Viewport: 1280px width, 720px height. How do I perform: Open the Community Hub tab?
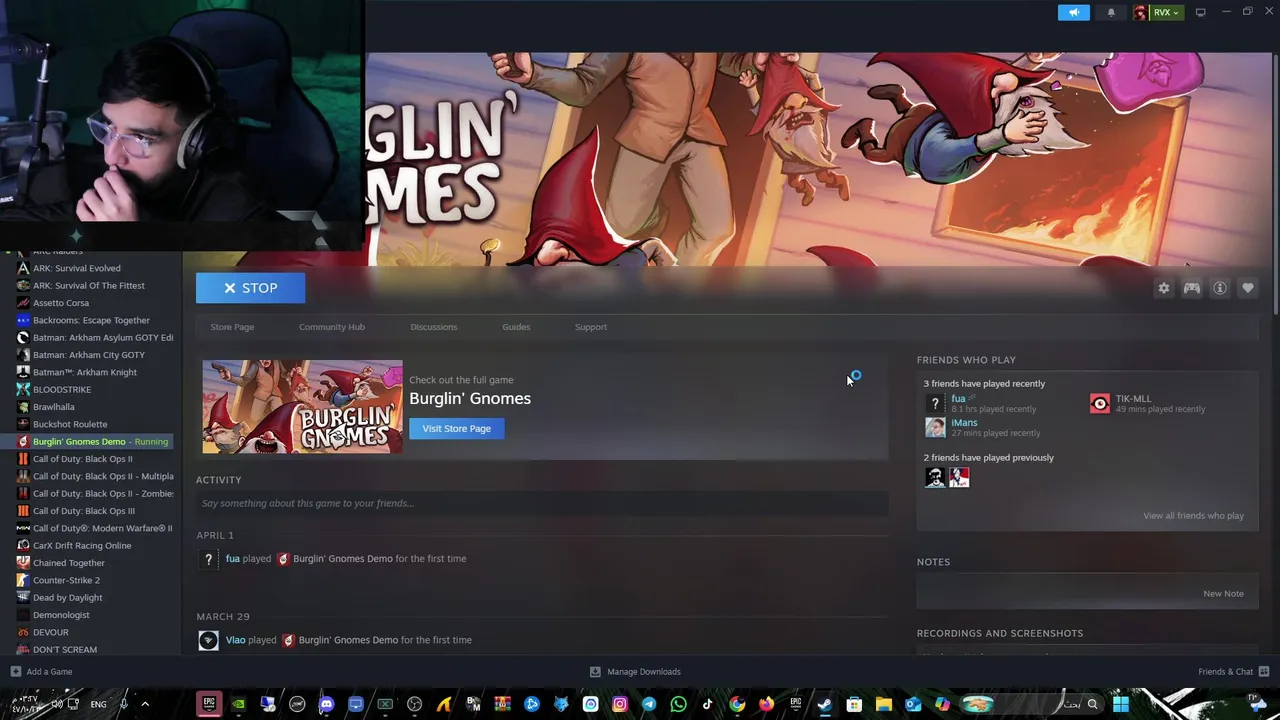pos(332,327)
